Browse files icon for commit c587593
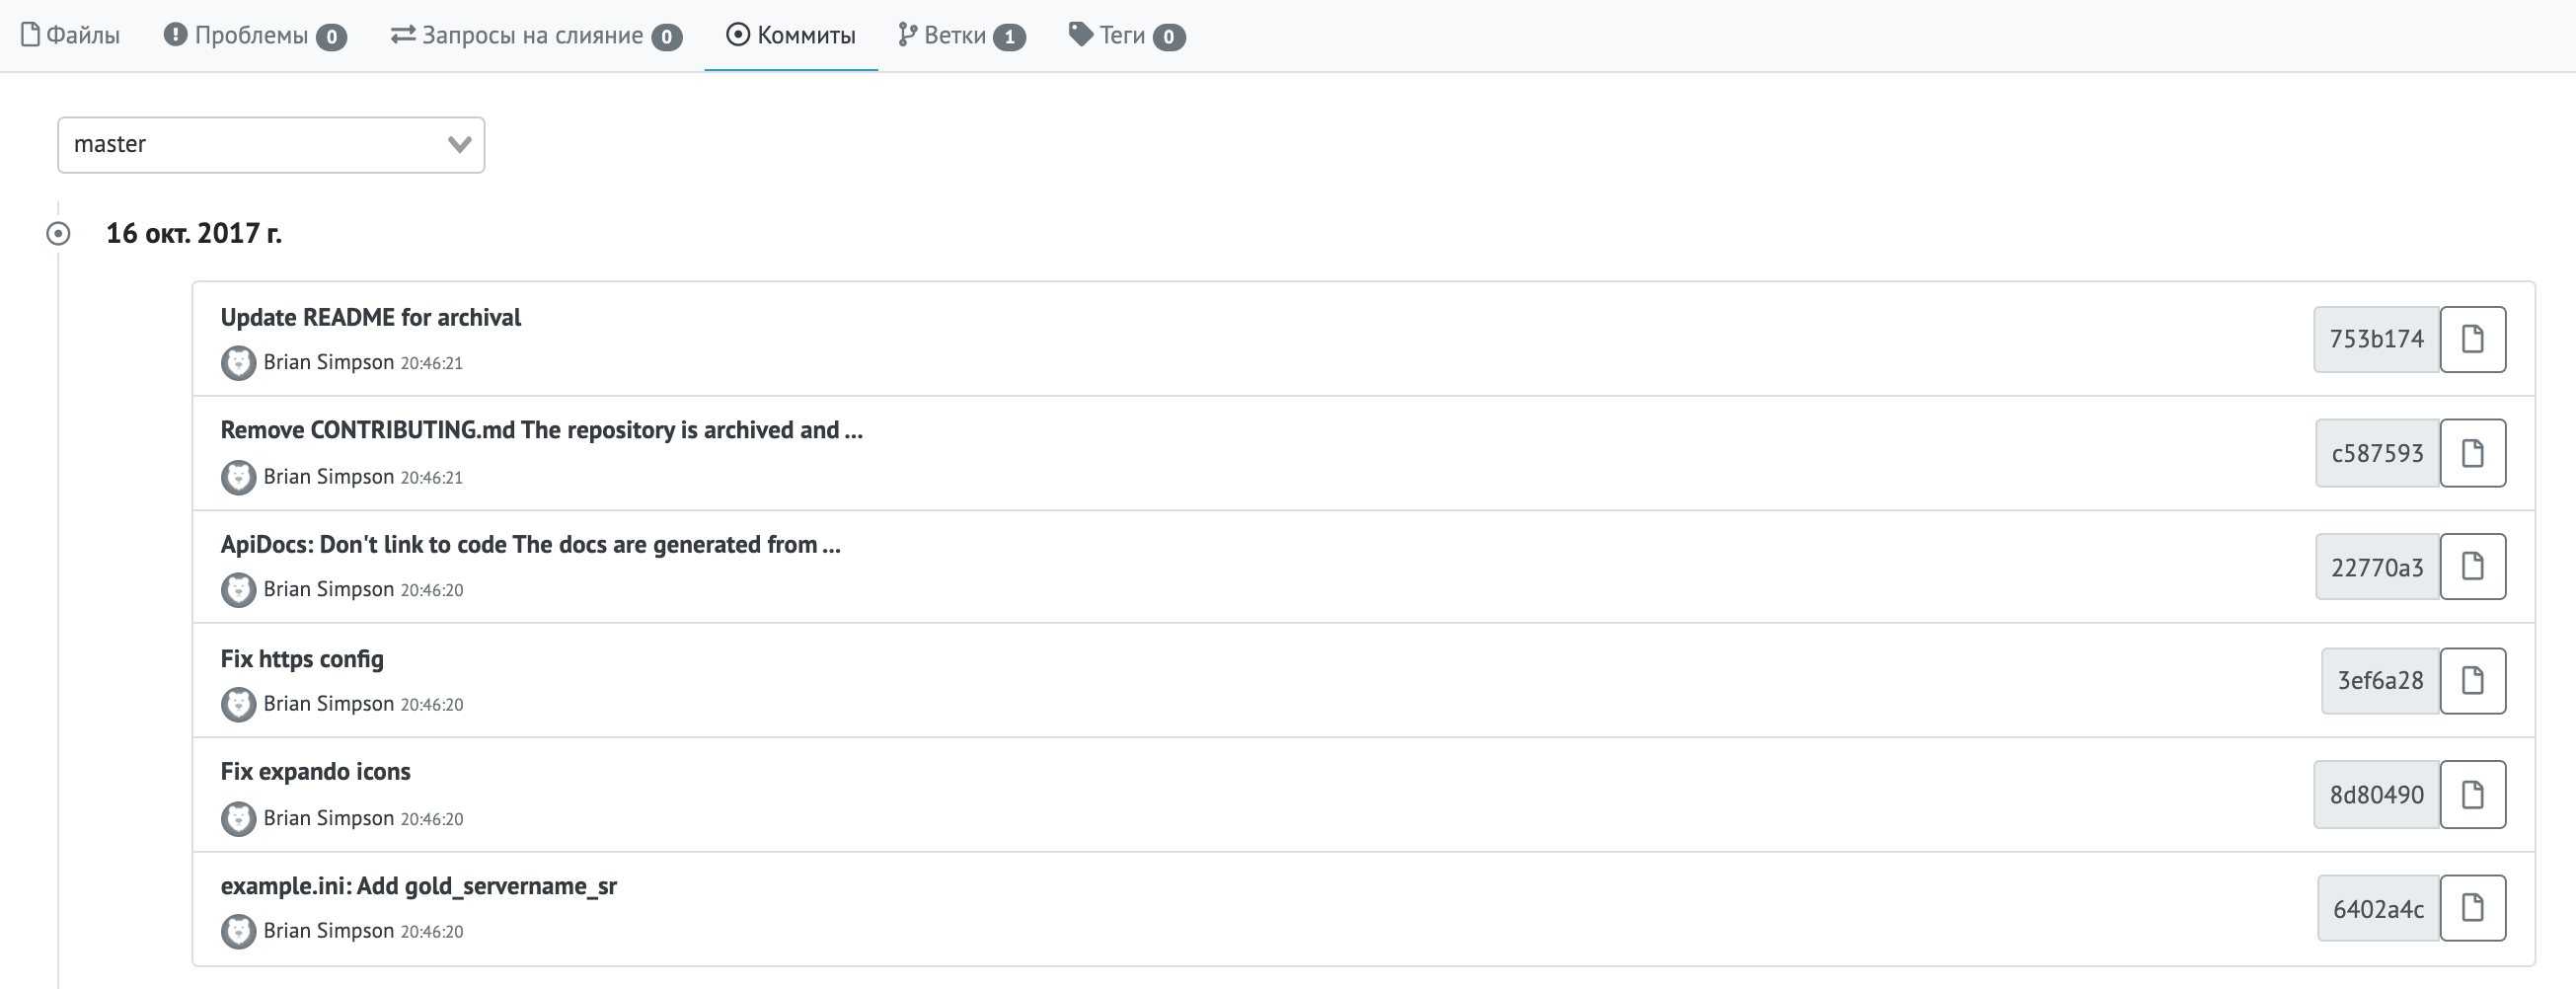The height and width of the screenshot is (989, 2576). [x=2472, y=453]
